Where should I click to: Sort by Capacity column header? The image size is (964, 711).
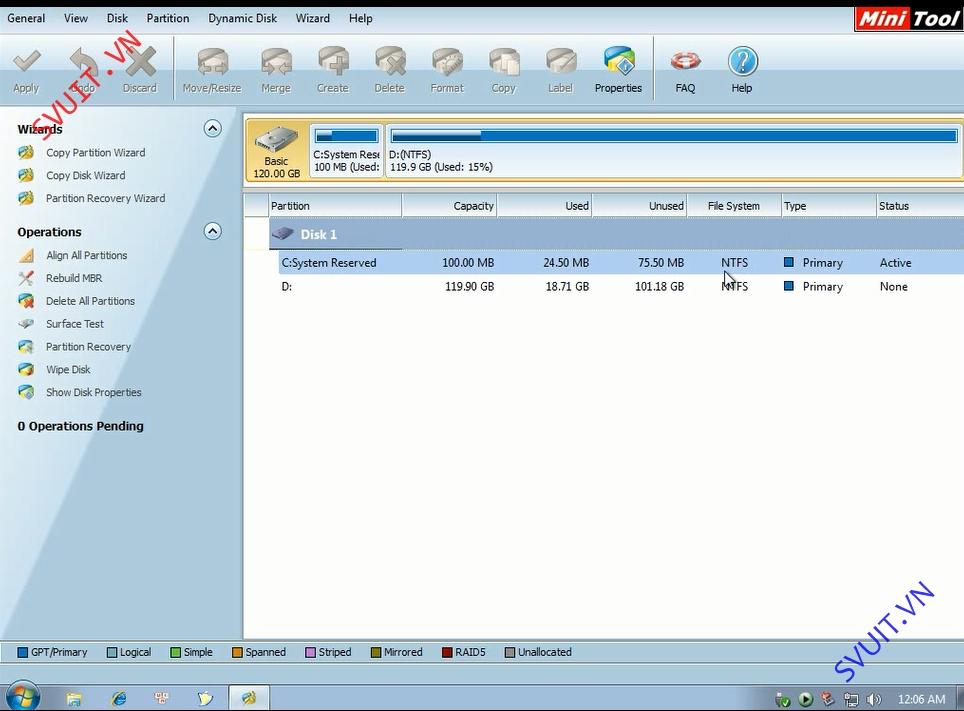(x=449, y=206)
